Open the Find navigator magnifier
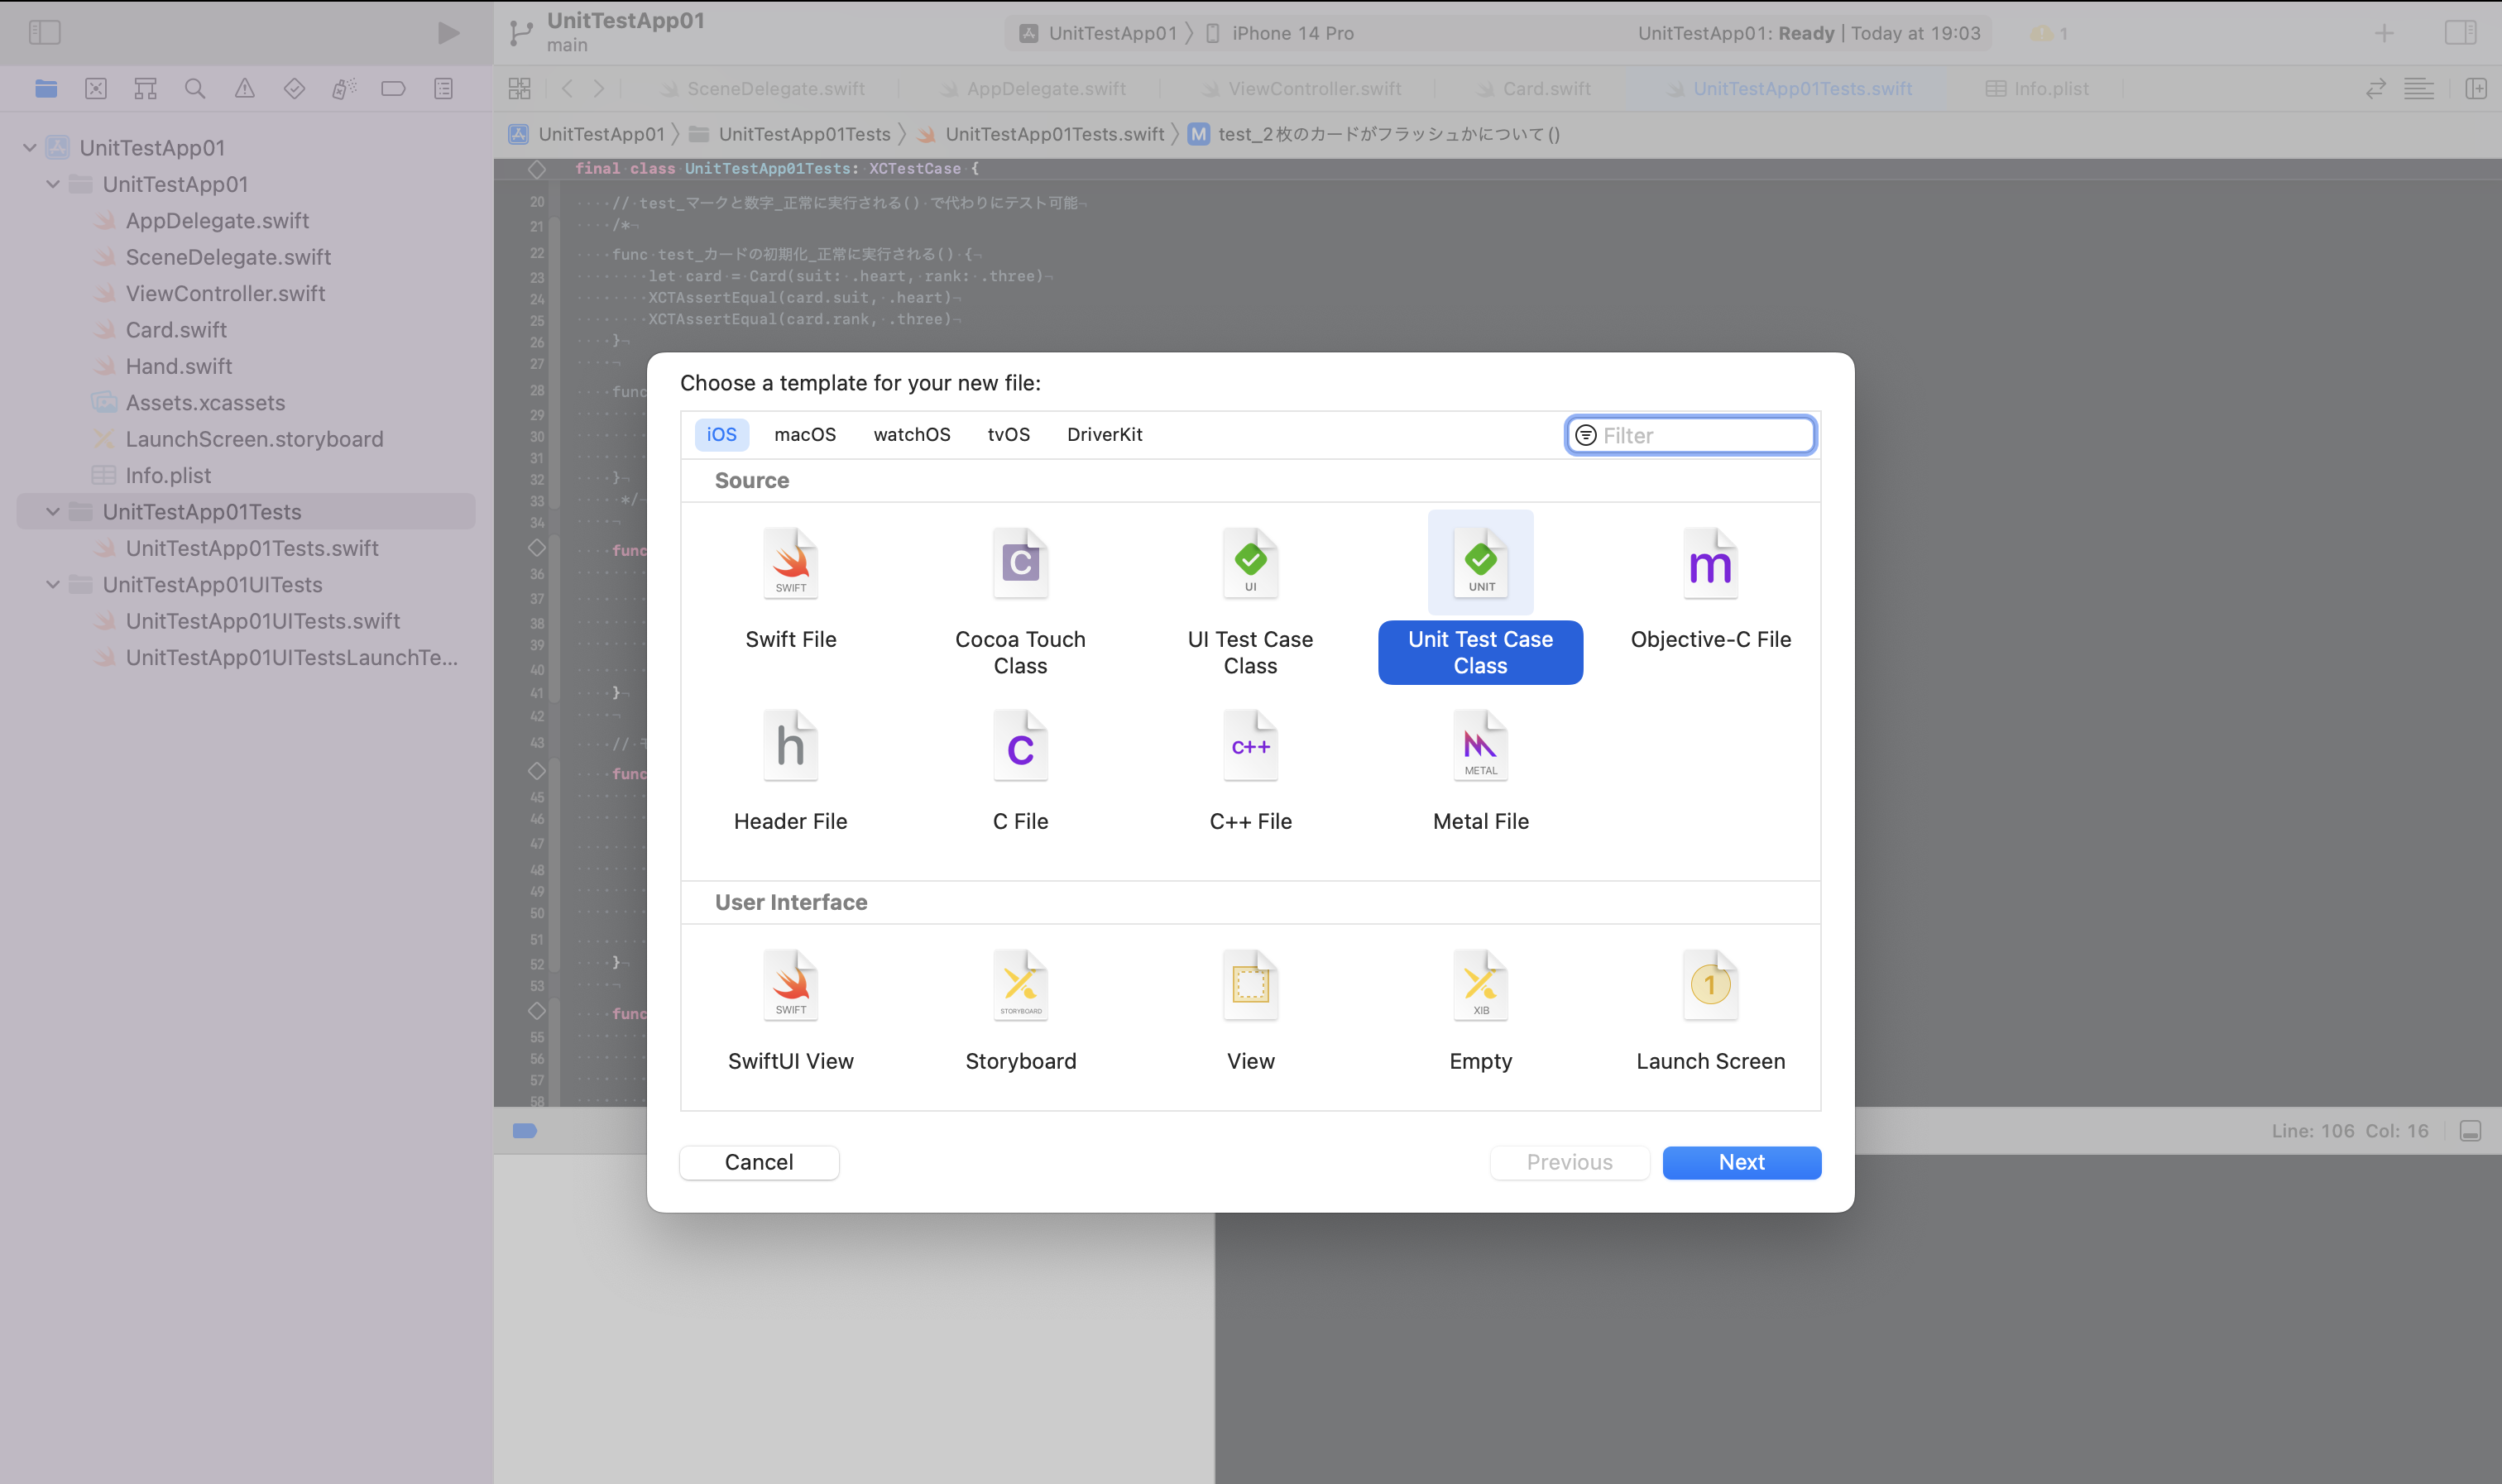The height and width of the screenshot is (1484, 2502). 195,89
